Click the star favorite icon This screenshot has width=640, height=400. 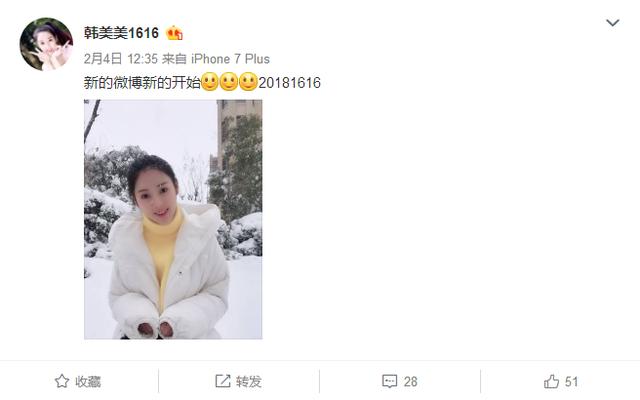62,381
